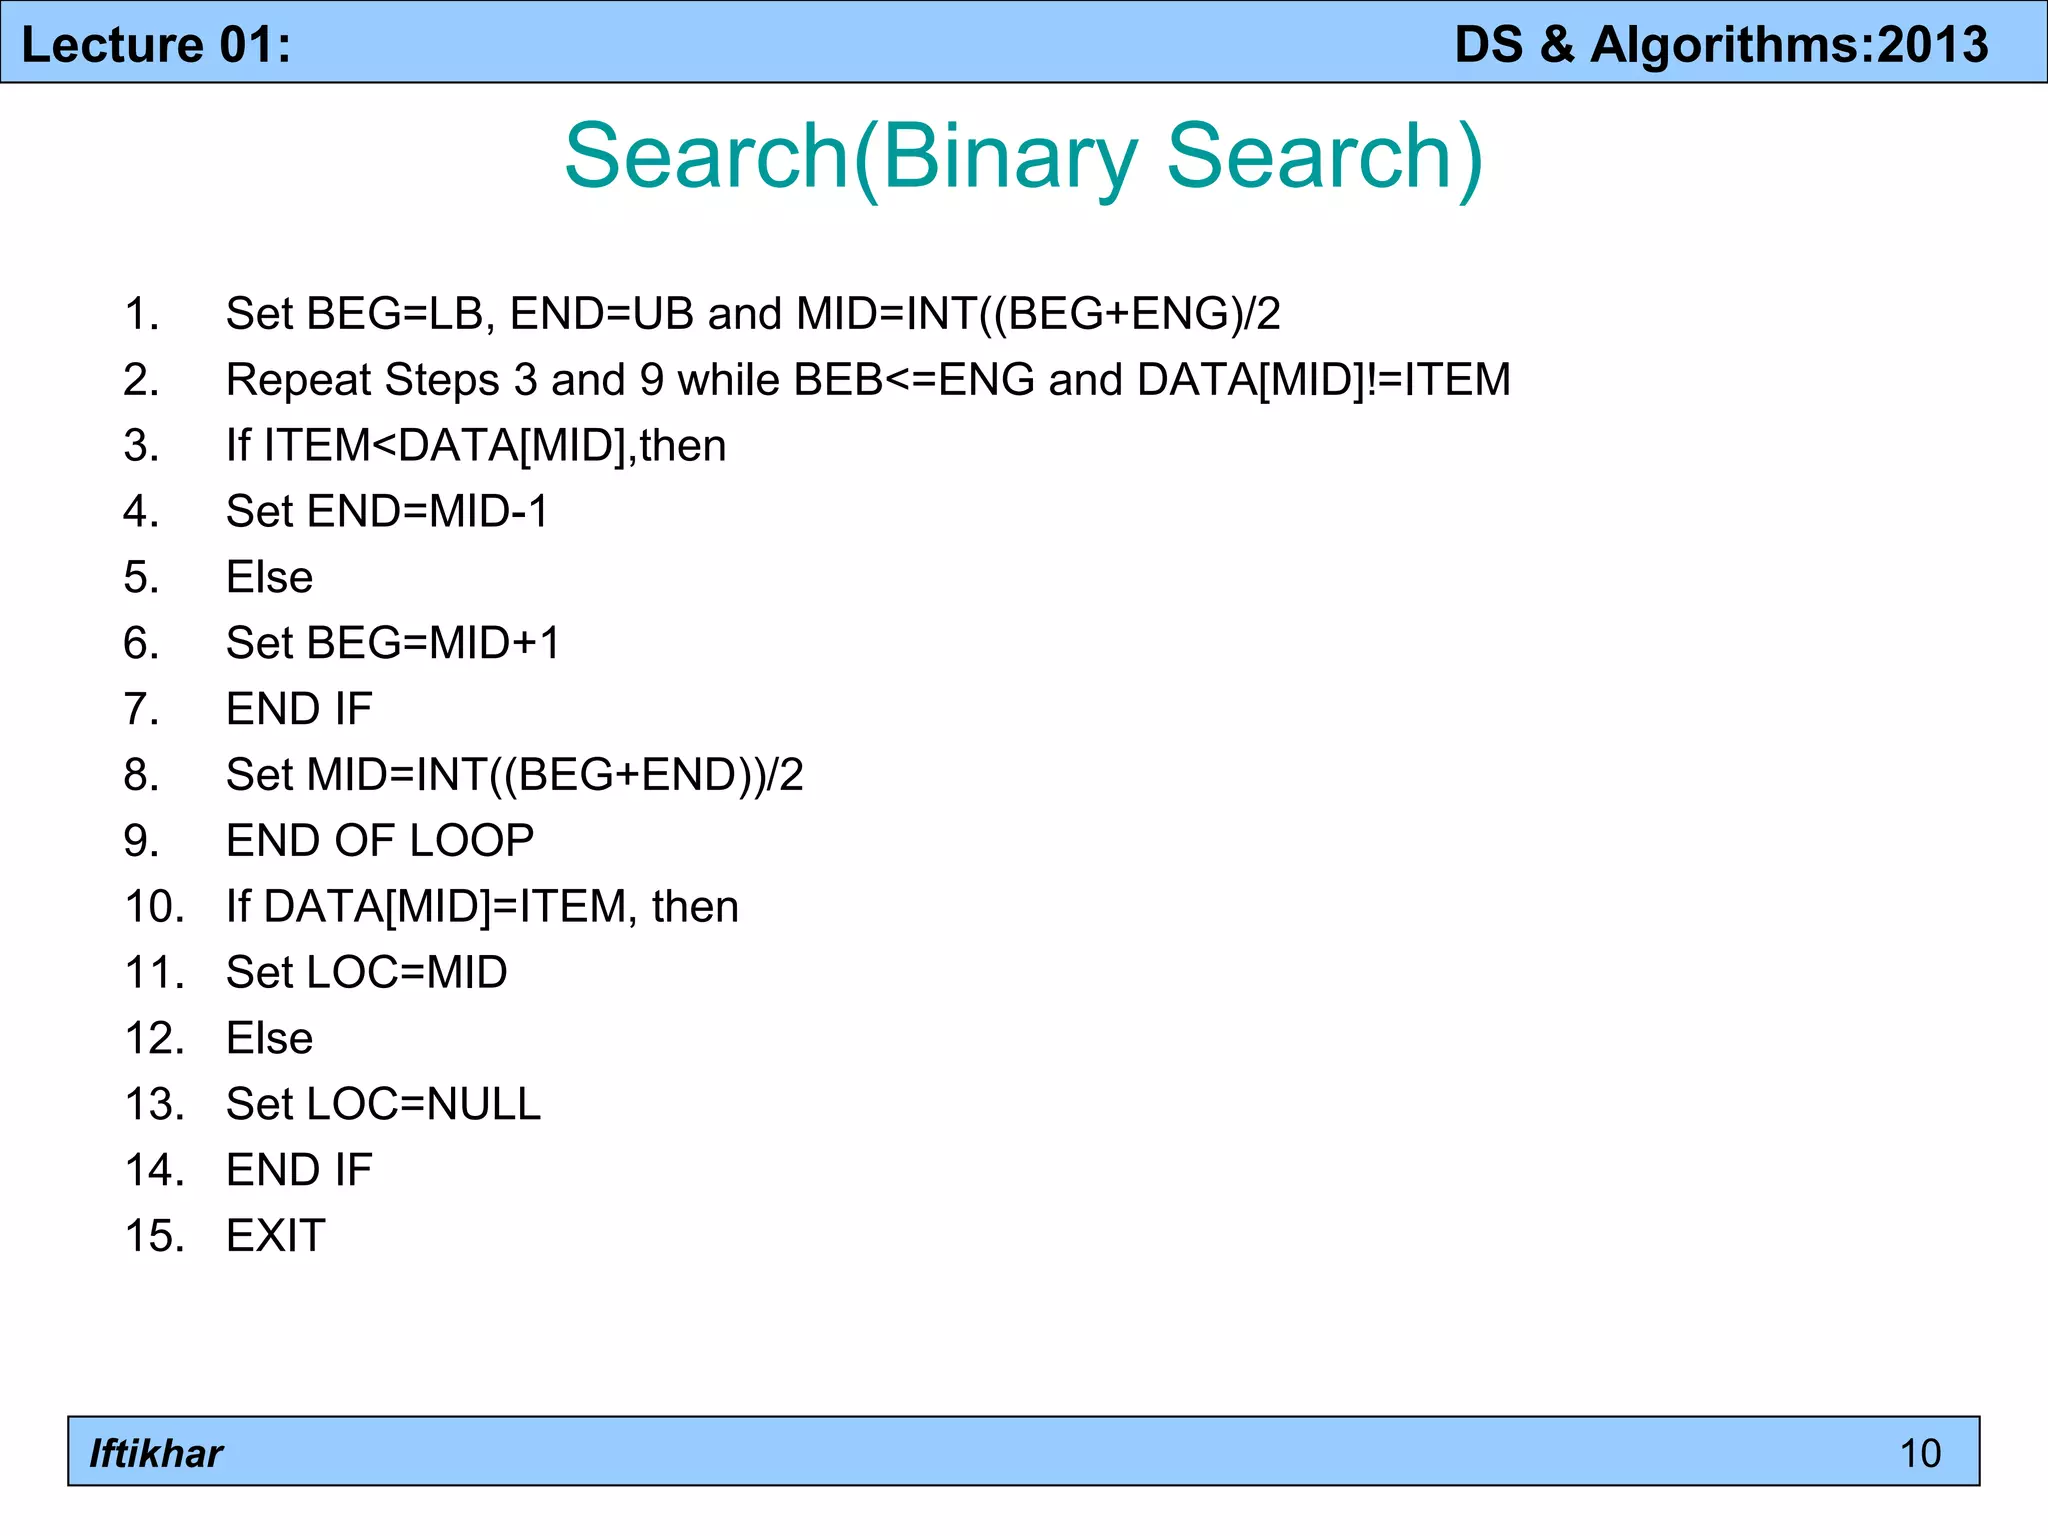Select step 1 'Set BEG=LB, END=UB' line
The height and width of the screenshot is (1536, 2048).
(753, 314)
